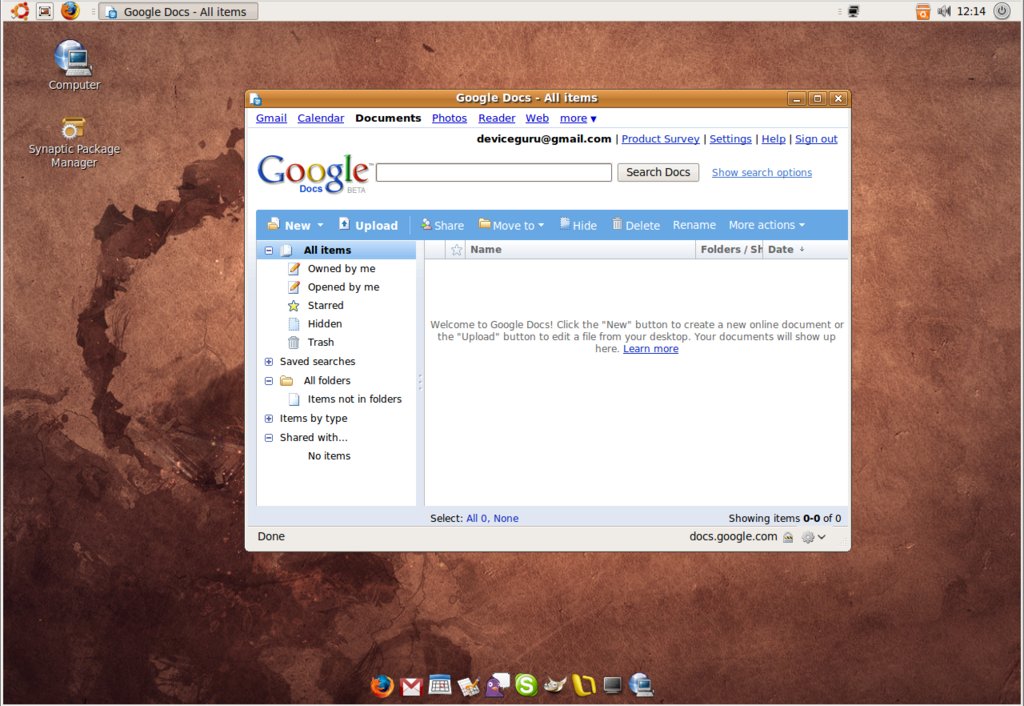Launch Gmail from the bottom dock

pos(411,687)
